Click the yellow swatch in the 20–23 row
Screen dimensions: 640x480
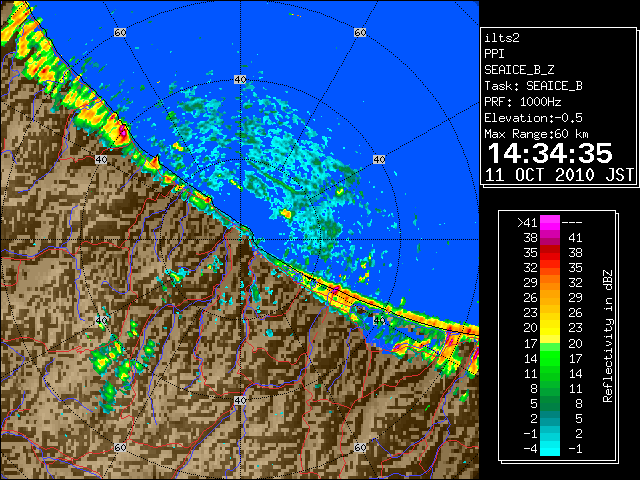click(x=550, y=328)
